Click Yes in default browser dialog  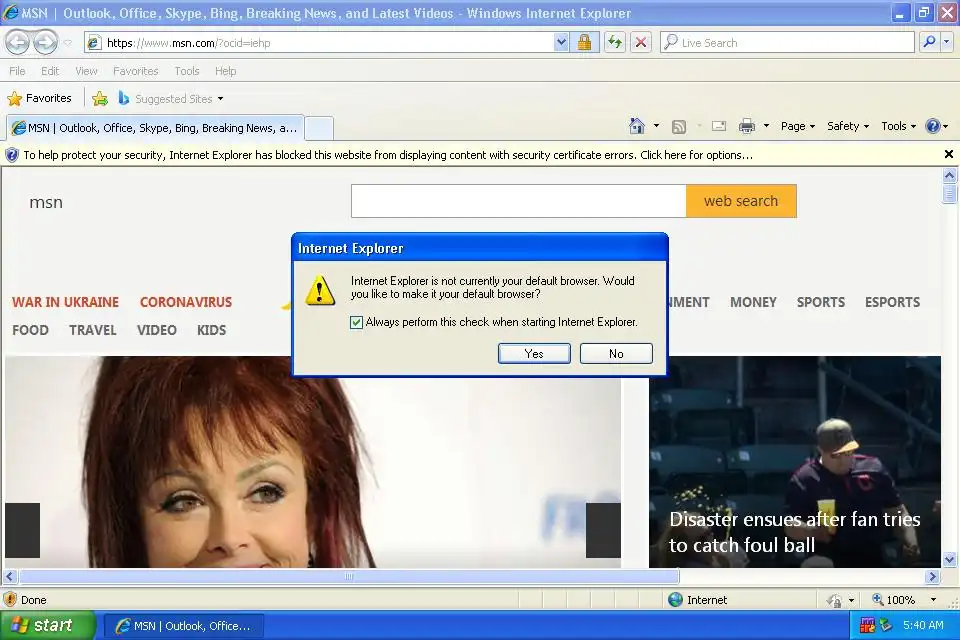(534, 353)
